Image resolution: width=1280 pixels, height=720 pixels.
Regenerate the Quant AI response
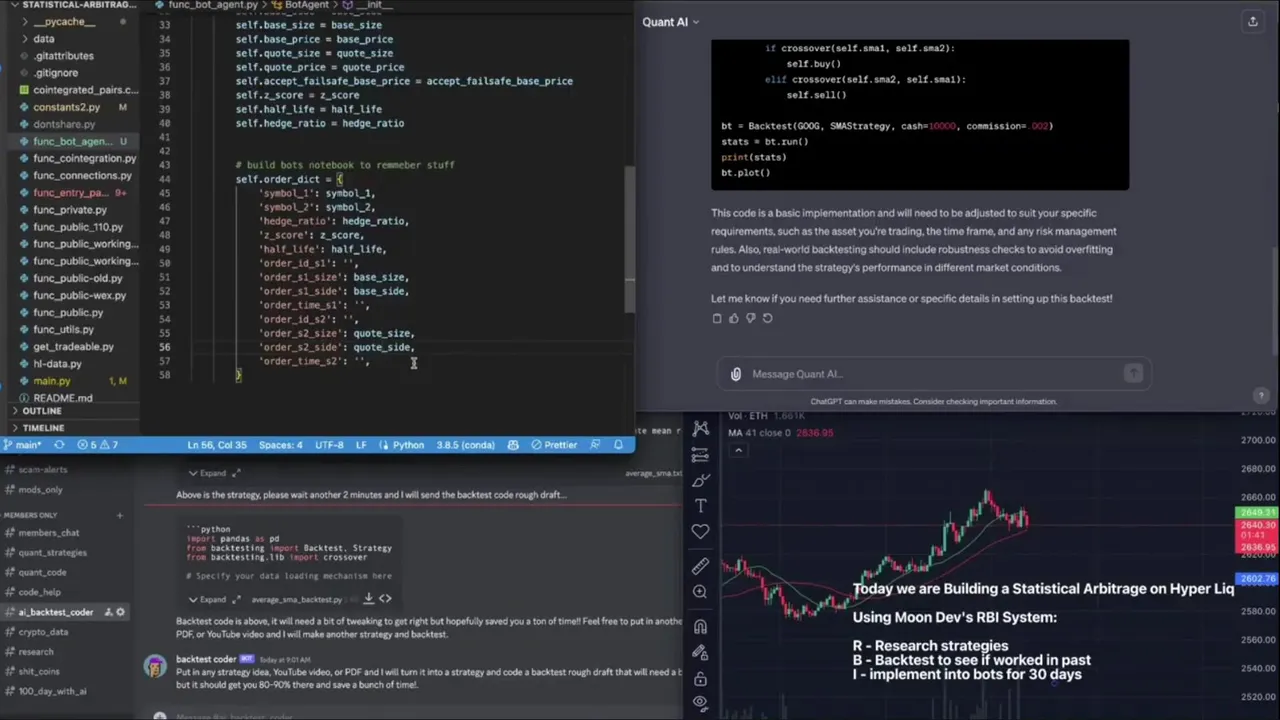[x=768, y=318]
